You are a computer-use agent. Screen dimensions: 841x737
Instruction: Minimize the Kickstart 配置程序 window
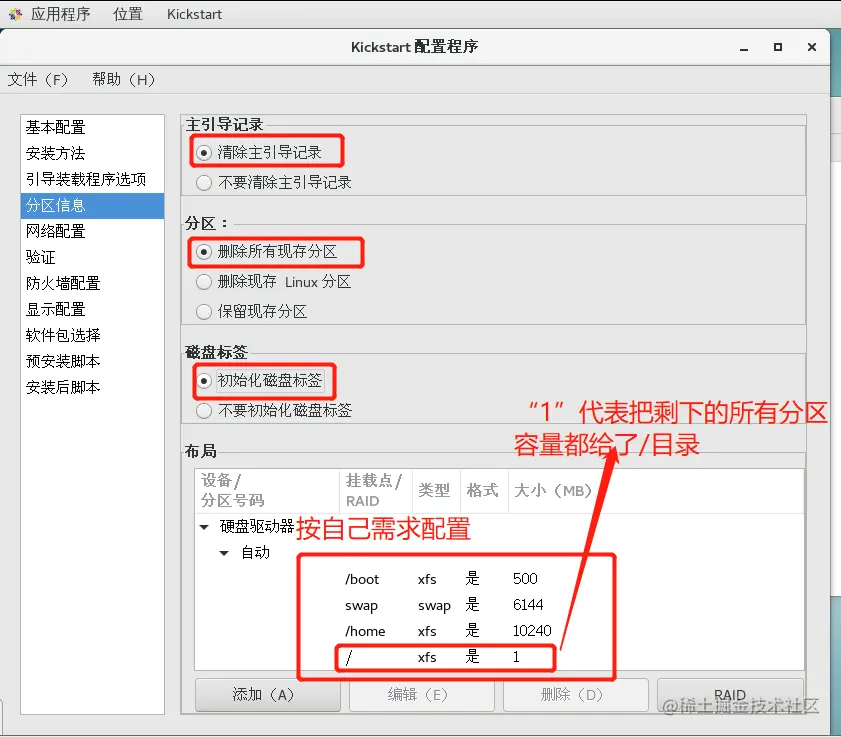(744, 48)
